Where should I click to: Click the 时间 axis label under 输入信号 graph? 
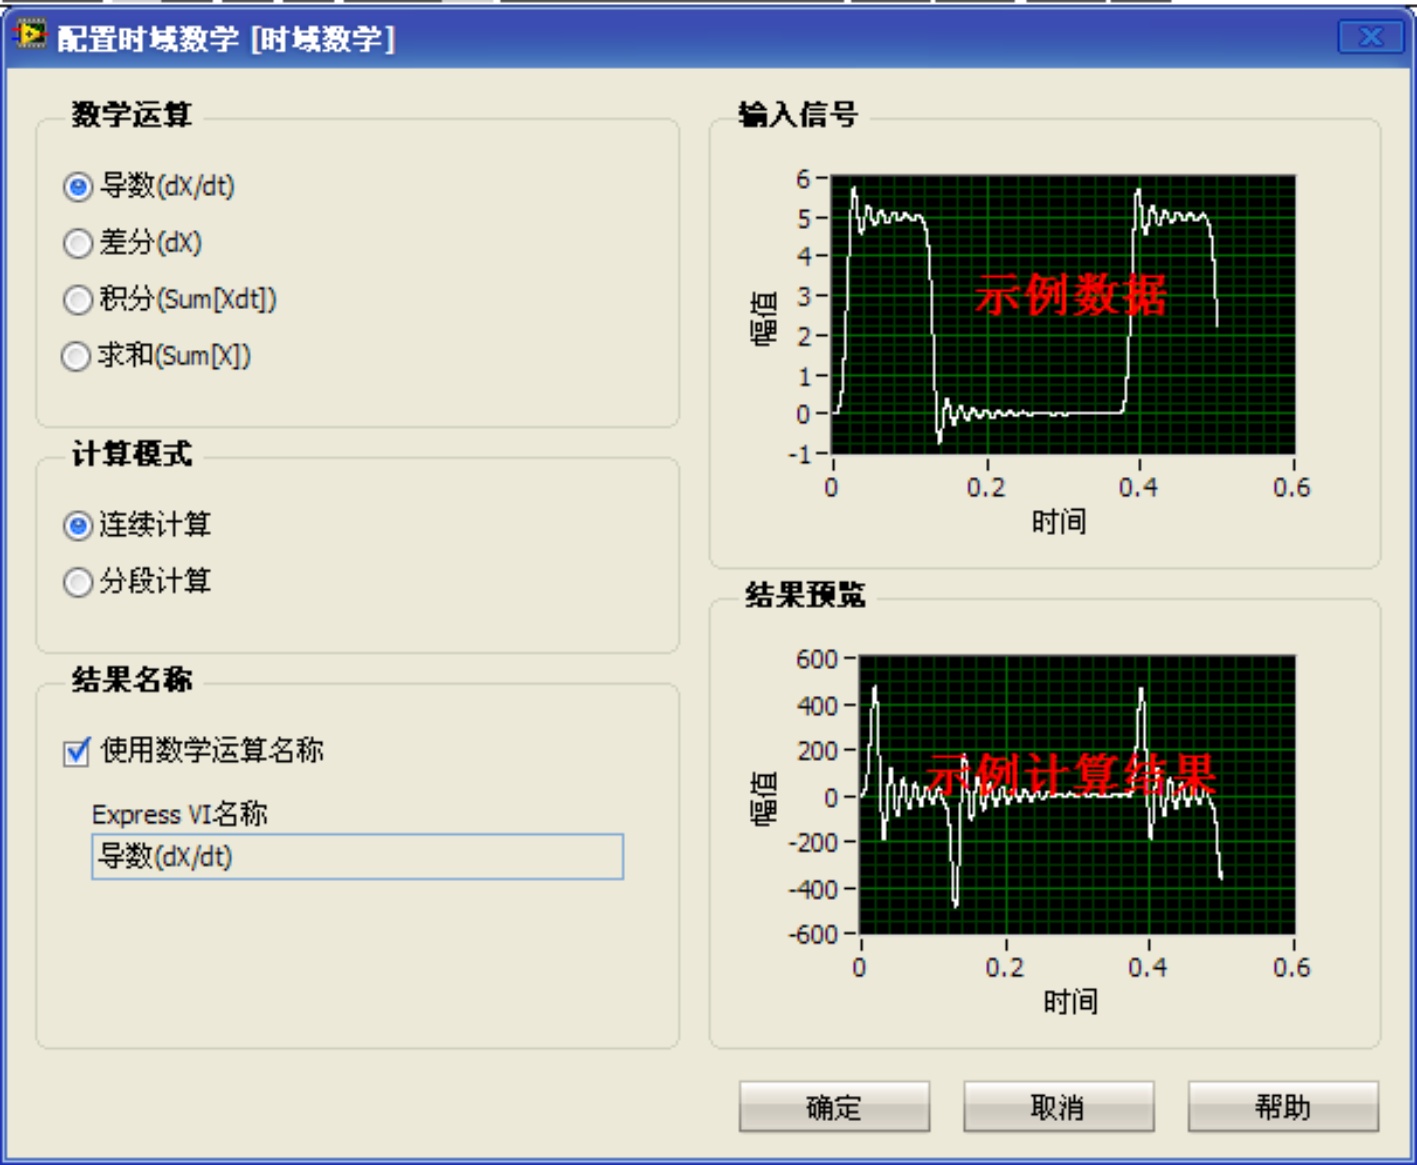click(1059, 521)
